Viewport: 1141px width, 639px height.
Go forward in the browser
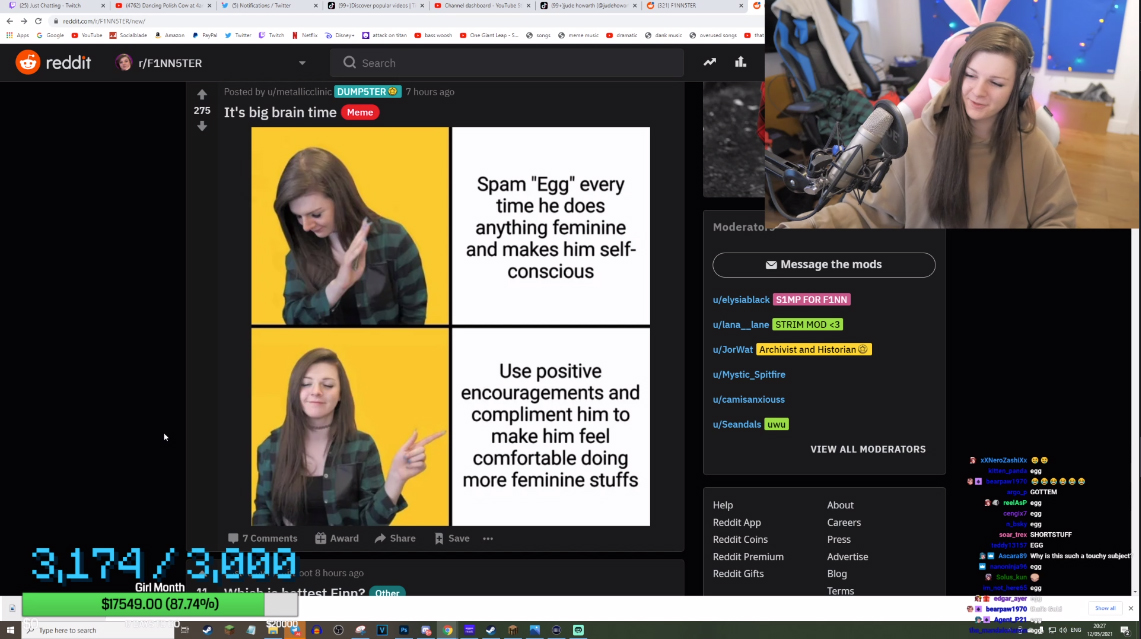(x=24, y=21)
